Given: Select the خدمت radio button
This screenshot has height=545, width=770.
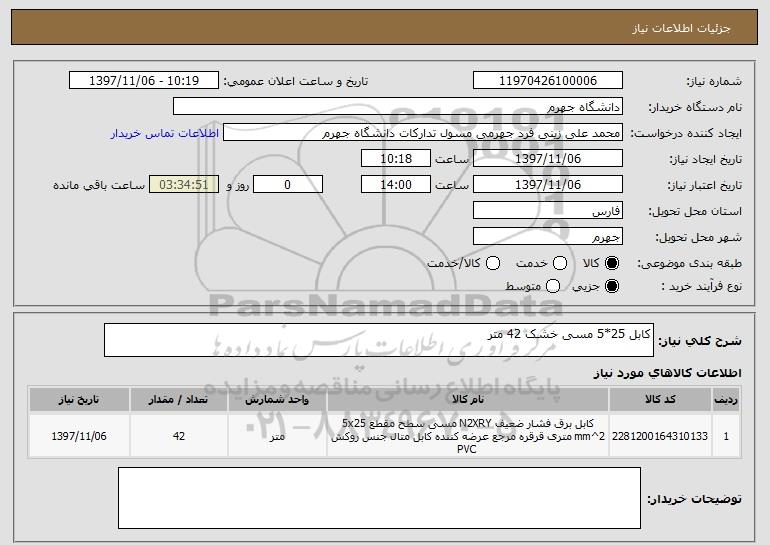Looking at the screenshot, I should [560, 263].
